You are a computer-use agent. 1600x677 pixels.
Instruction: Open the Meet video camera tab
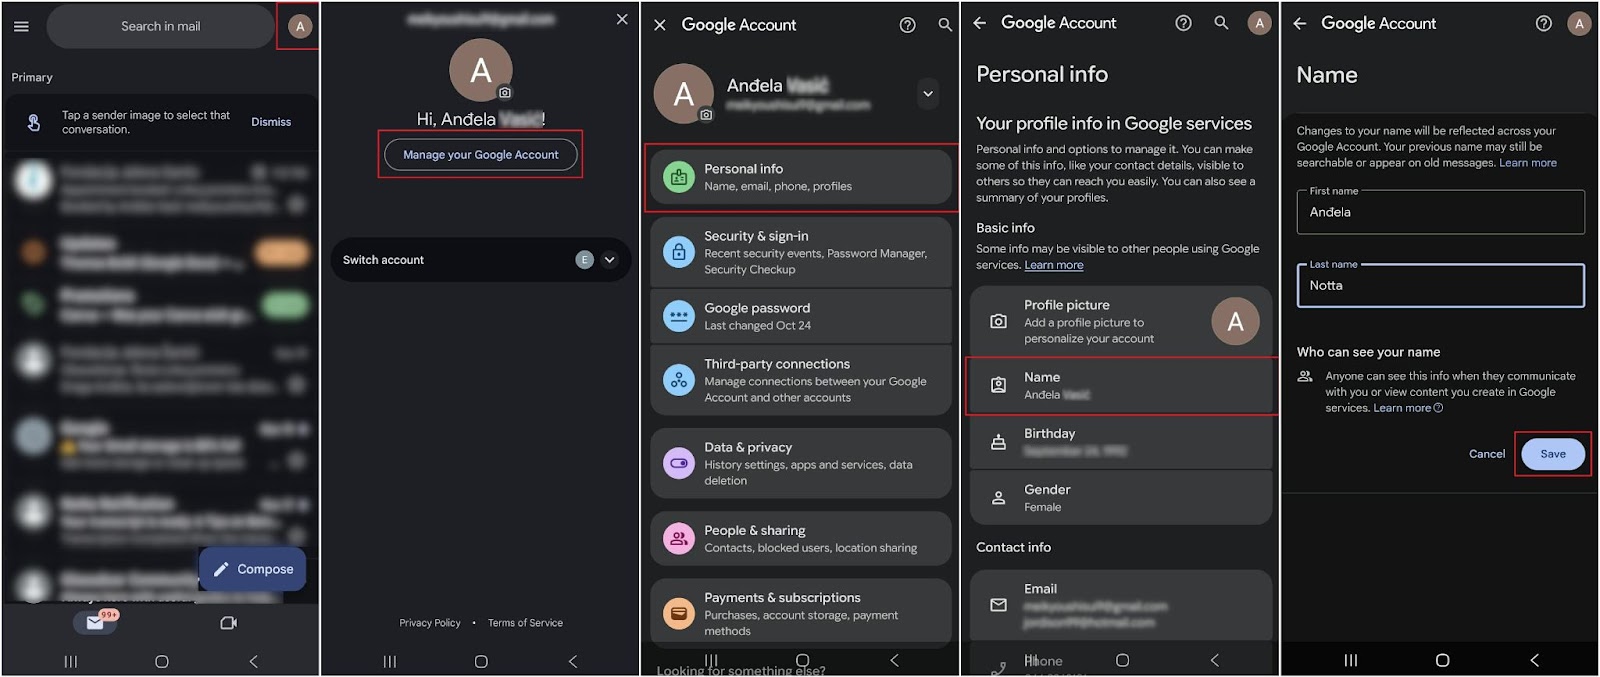228,623
